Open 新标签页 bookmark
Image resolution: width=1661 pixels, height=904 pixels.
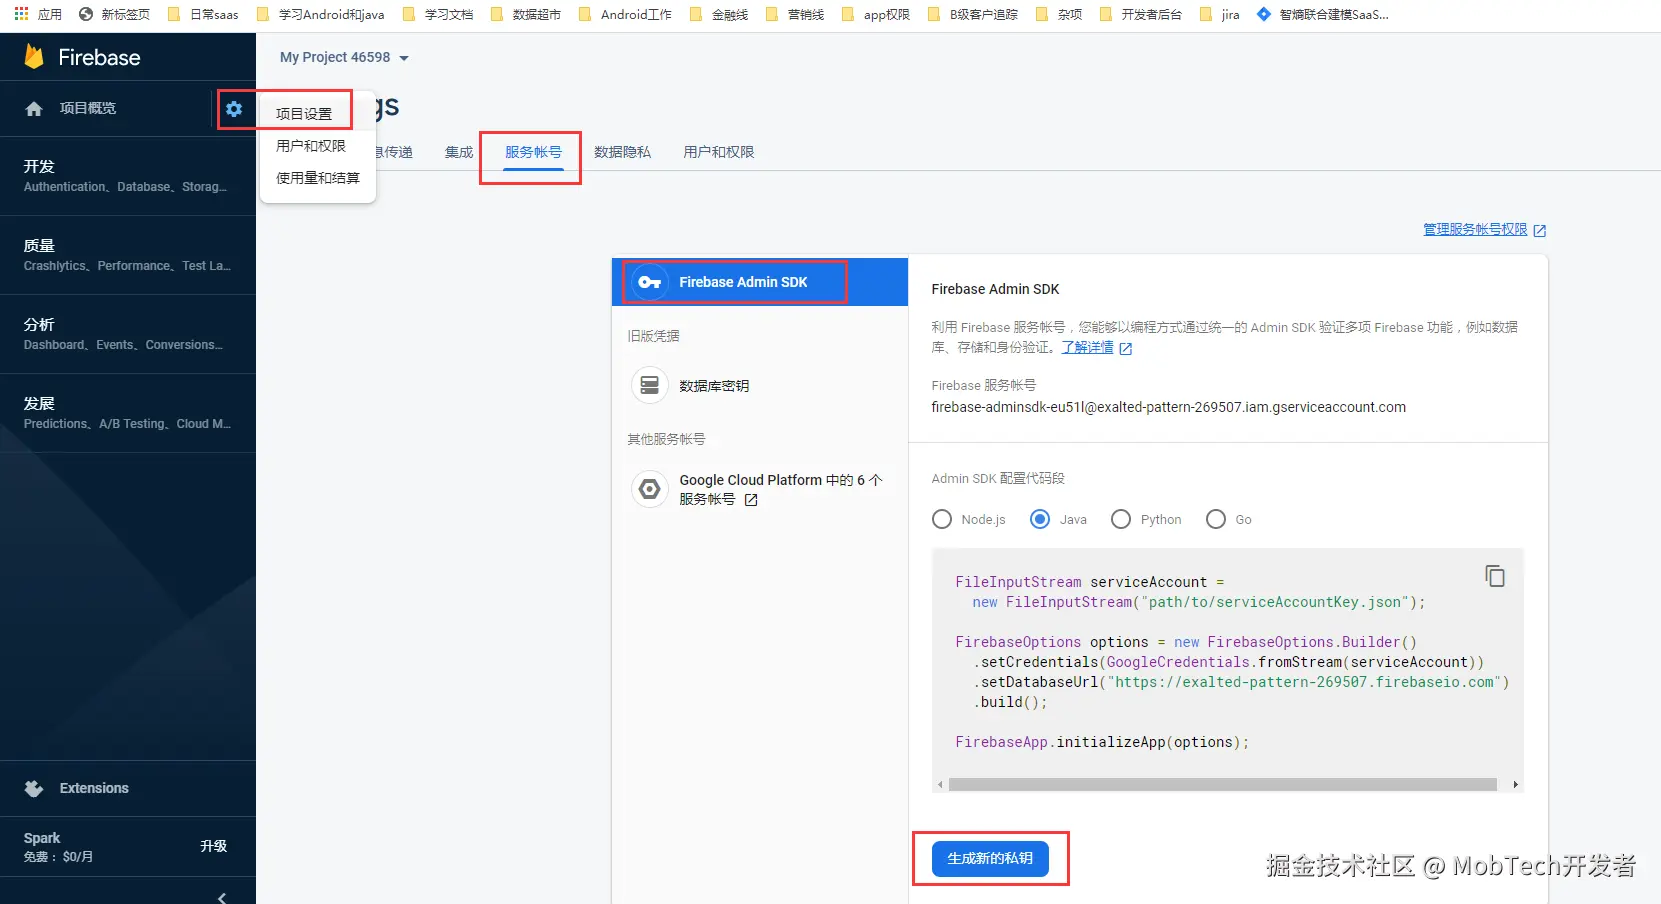point(114,14)
